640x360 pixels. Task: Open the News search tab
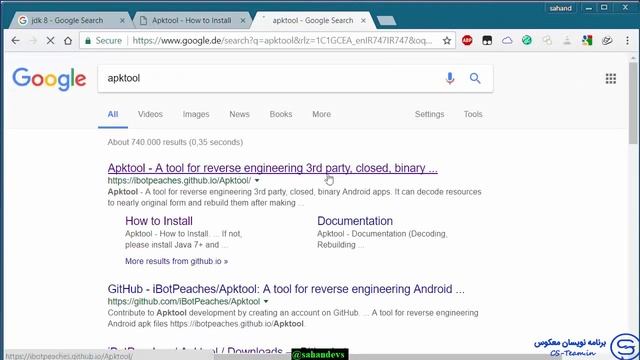click(239, 114)
